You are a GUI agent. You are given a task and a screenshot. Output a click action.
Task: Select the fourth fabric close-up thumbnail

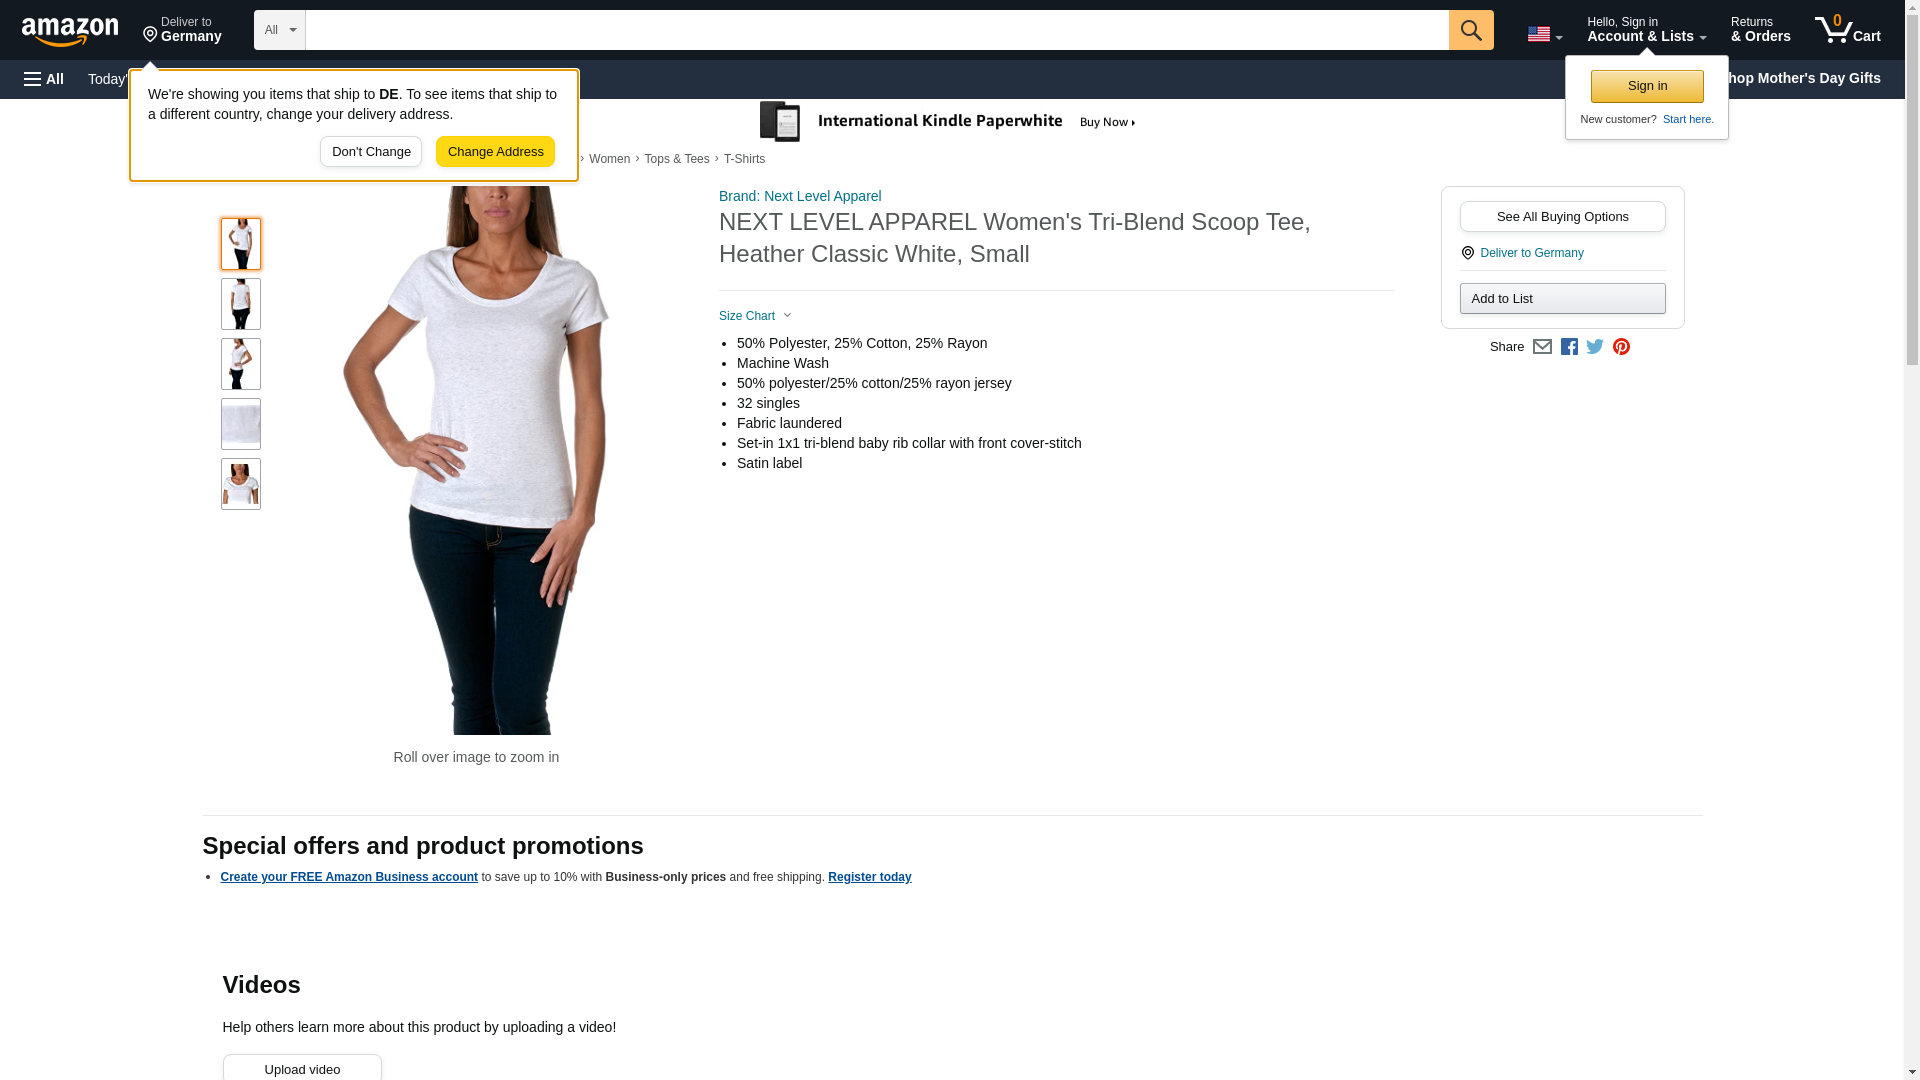pos(241,424)
